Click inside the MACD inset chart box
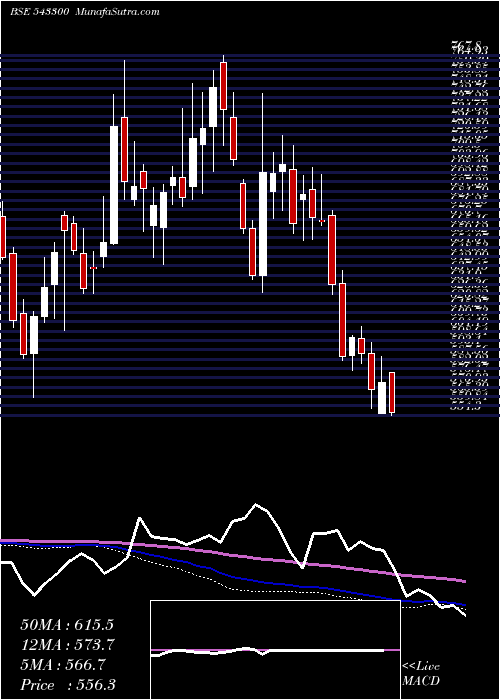This screenshot has height=700, width=500. [275, 650]
